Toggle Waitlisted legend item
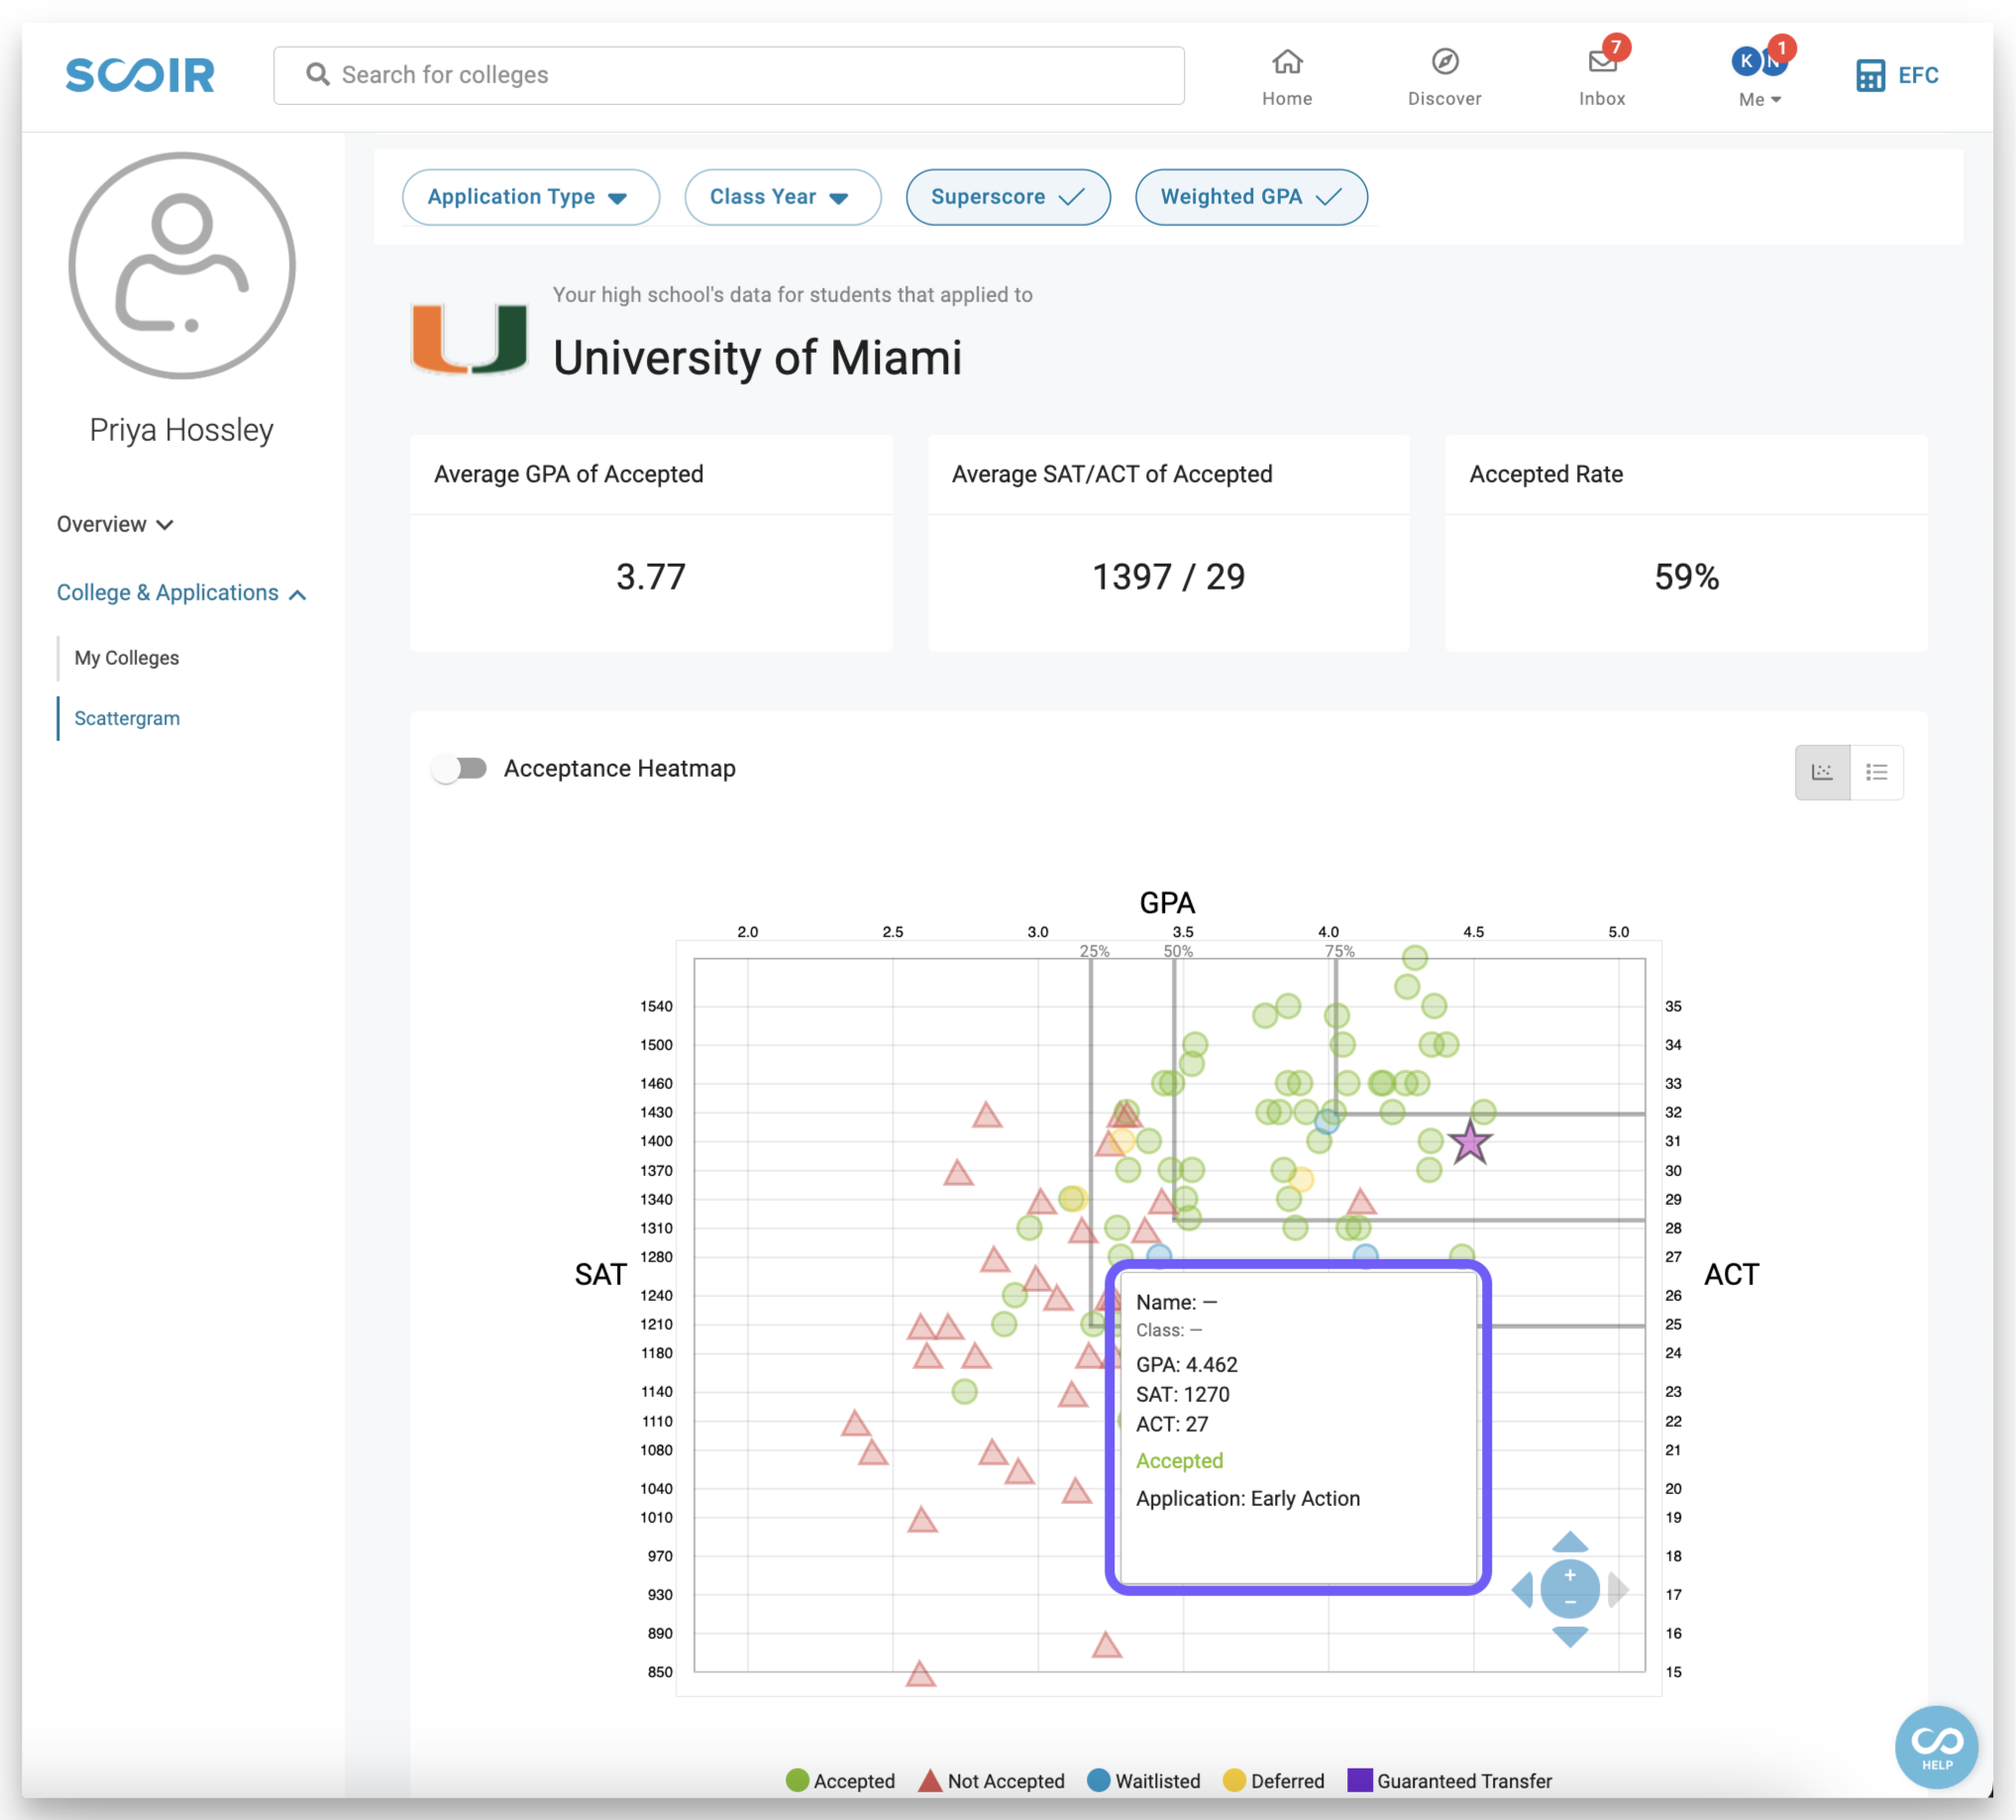 click(1143, 1781)
